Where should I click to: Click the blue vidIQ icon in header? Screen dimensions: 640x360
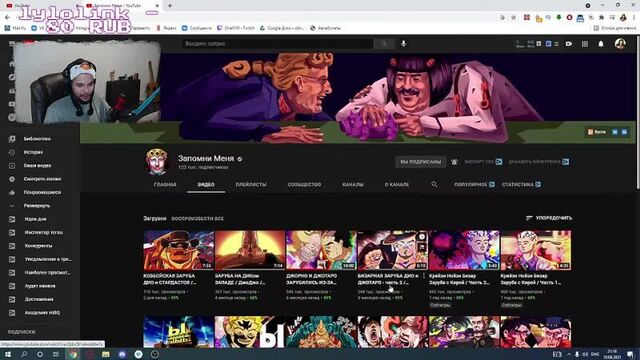pos(548,44)
